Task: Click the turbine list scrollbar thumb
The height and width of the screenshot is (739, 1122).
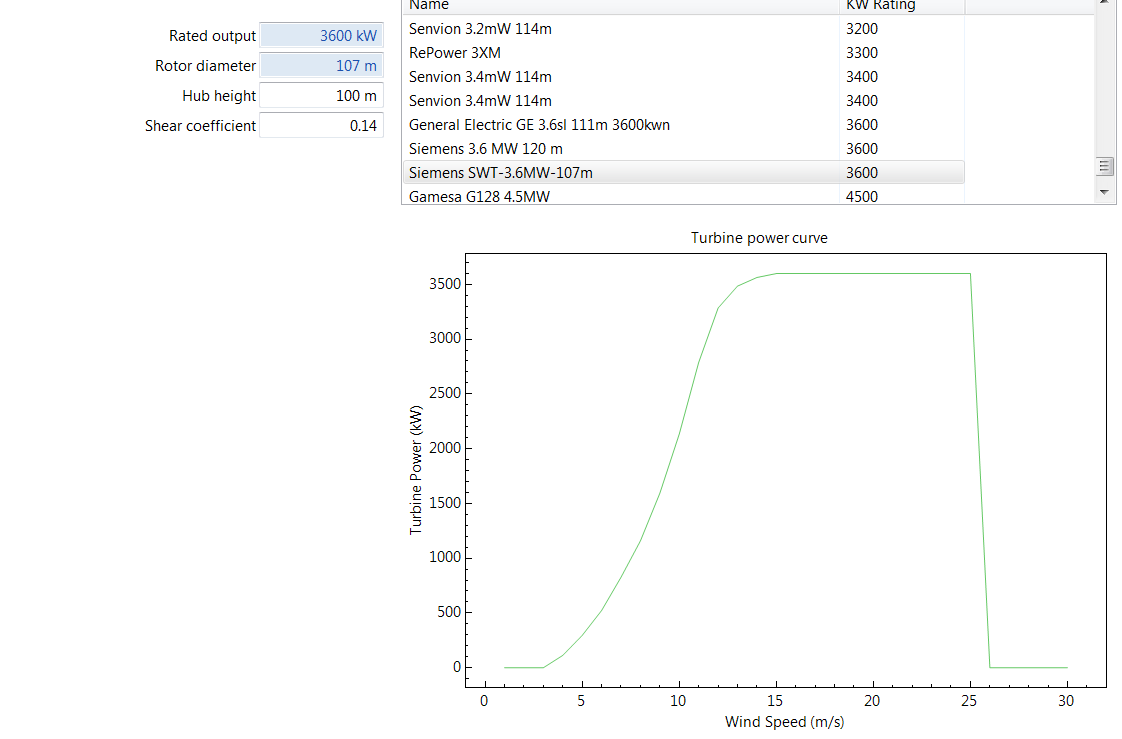Action: tap(1104, 166)
